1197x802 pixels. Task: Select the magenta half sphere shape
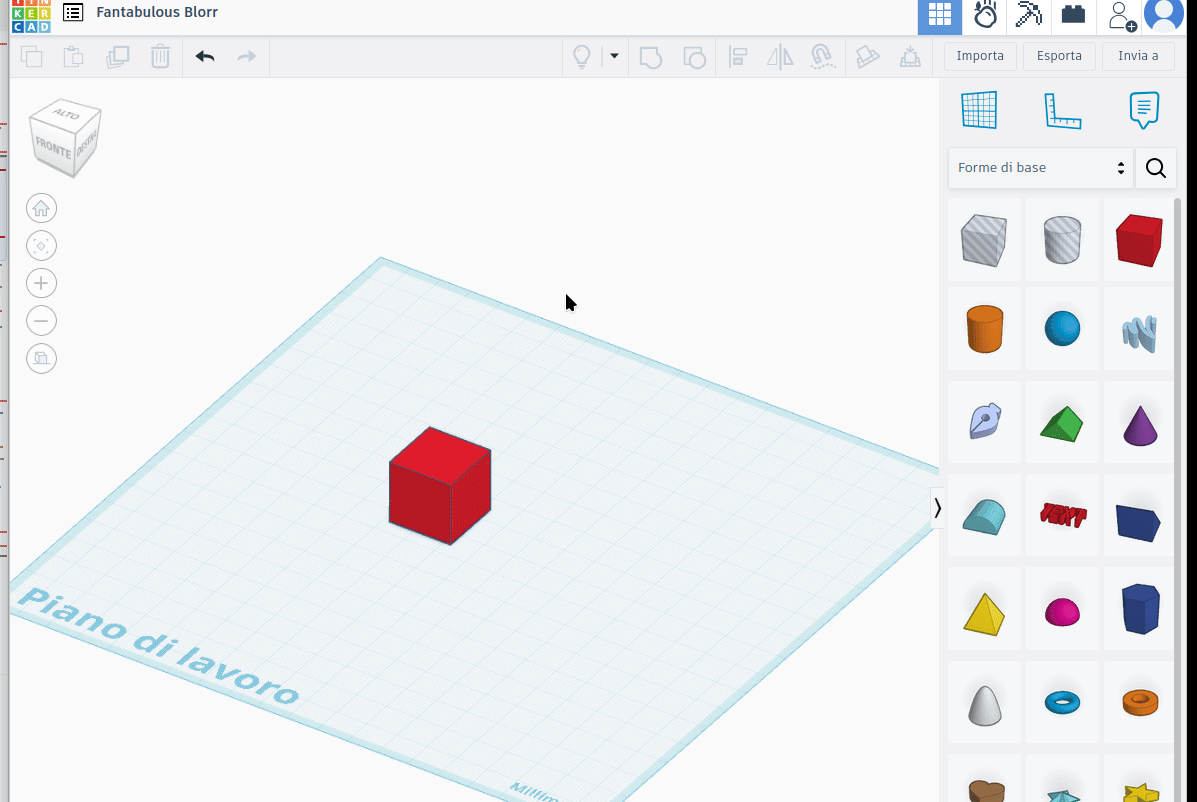1062,612
